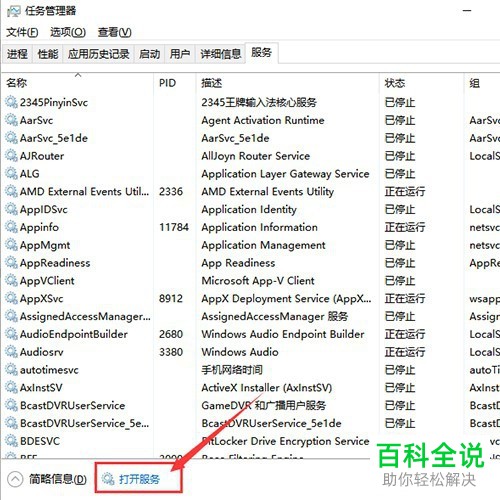
Task: Click 'Microsoft App-V Client' description
Action: (x=258, y=281)
